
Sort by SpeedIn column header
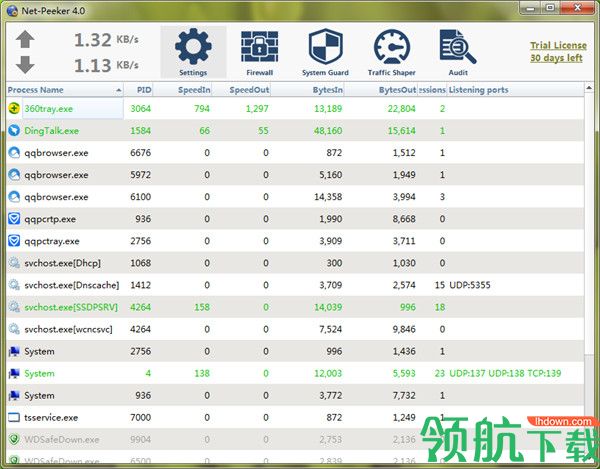[183, 90]
